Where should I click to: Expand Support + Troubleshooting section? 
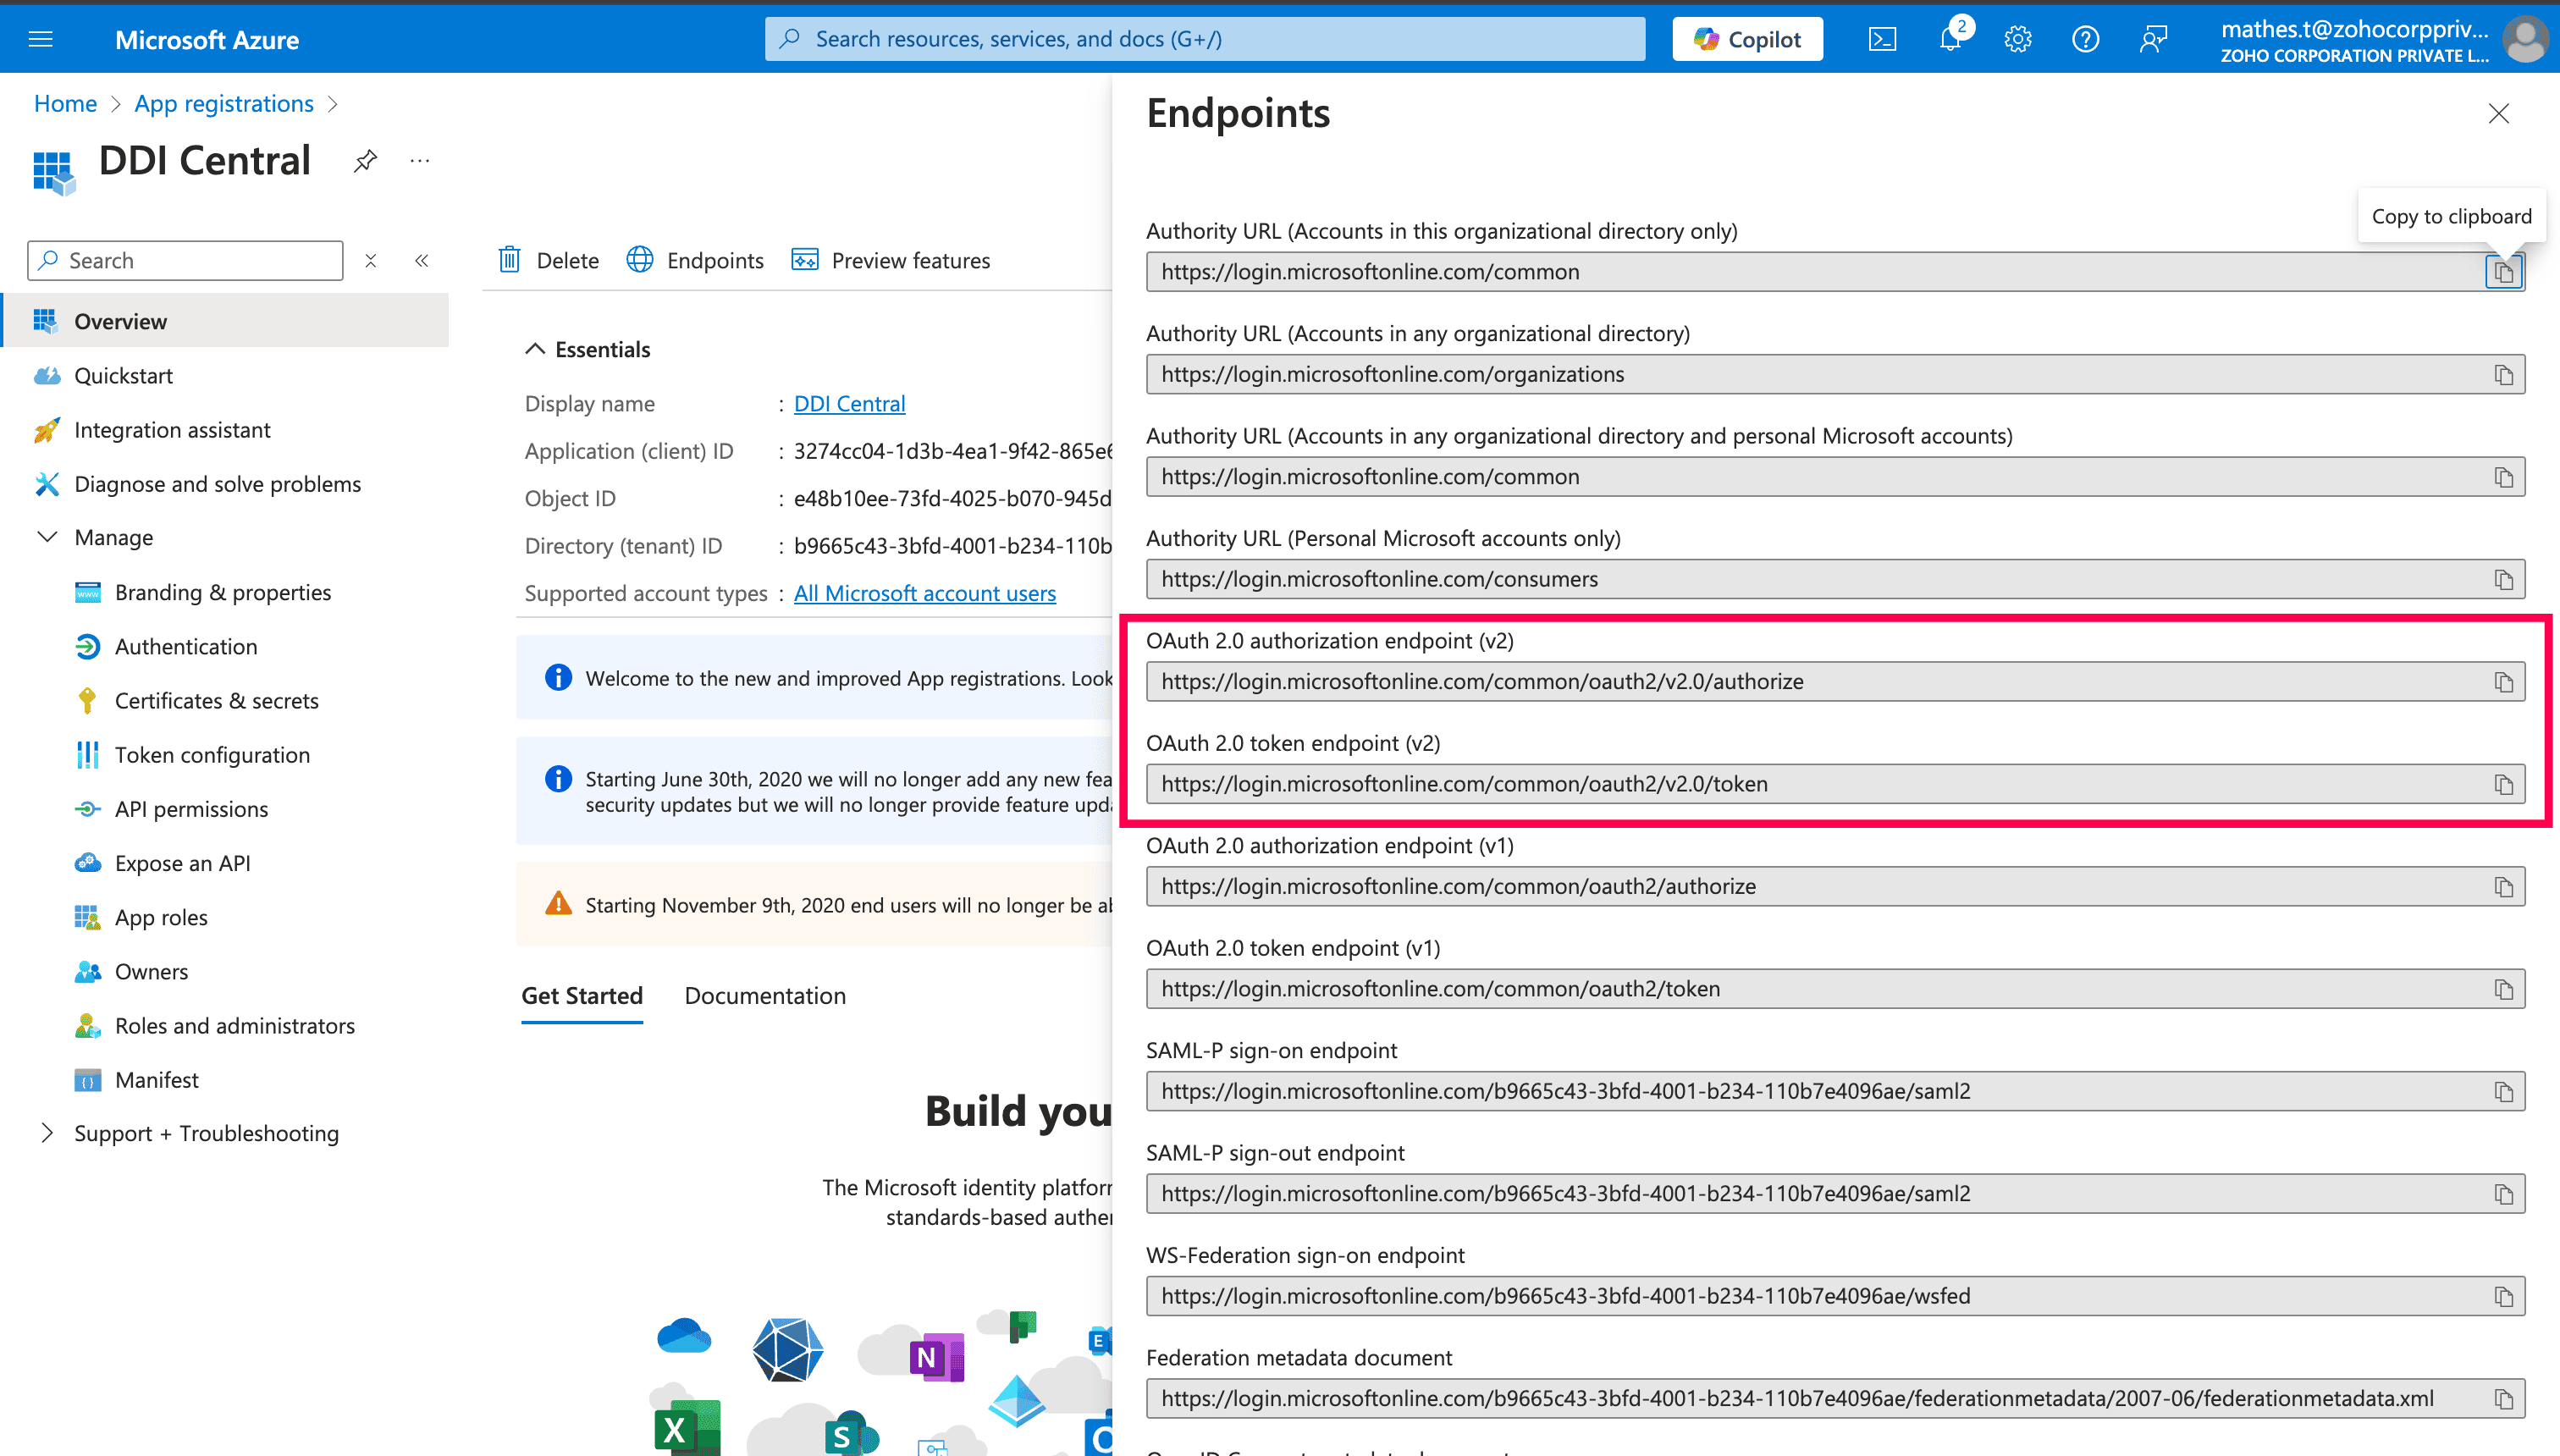47,1133
